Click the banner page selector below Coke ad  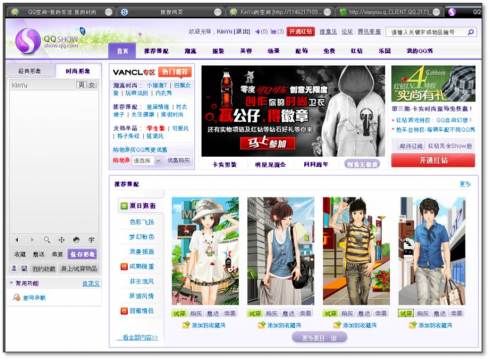click(x=362, y=164)
